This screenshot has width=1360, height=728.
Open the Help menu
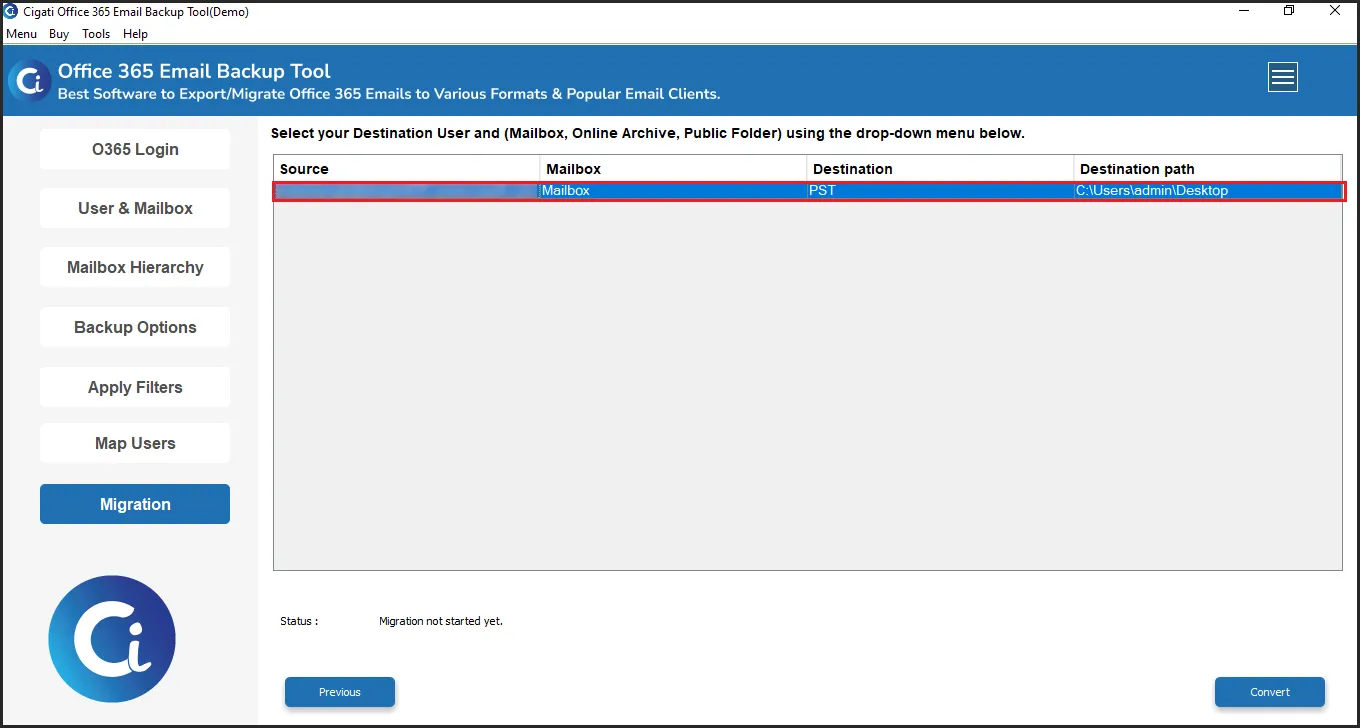[135, 34]
